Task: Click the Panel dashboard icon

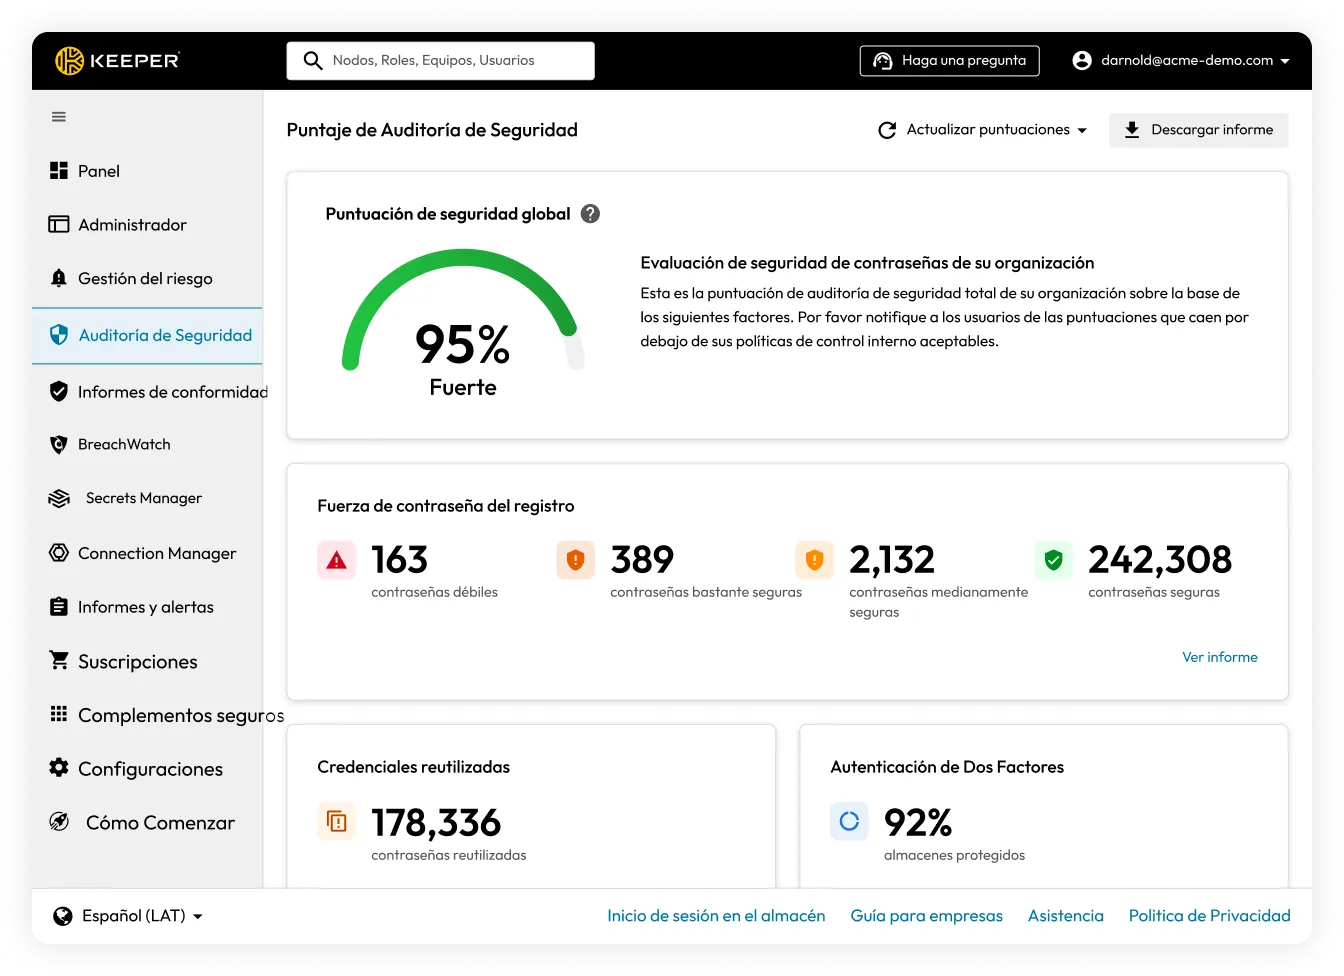Action: click(x=59, y=171)
